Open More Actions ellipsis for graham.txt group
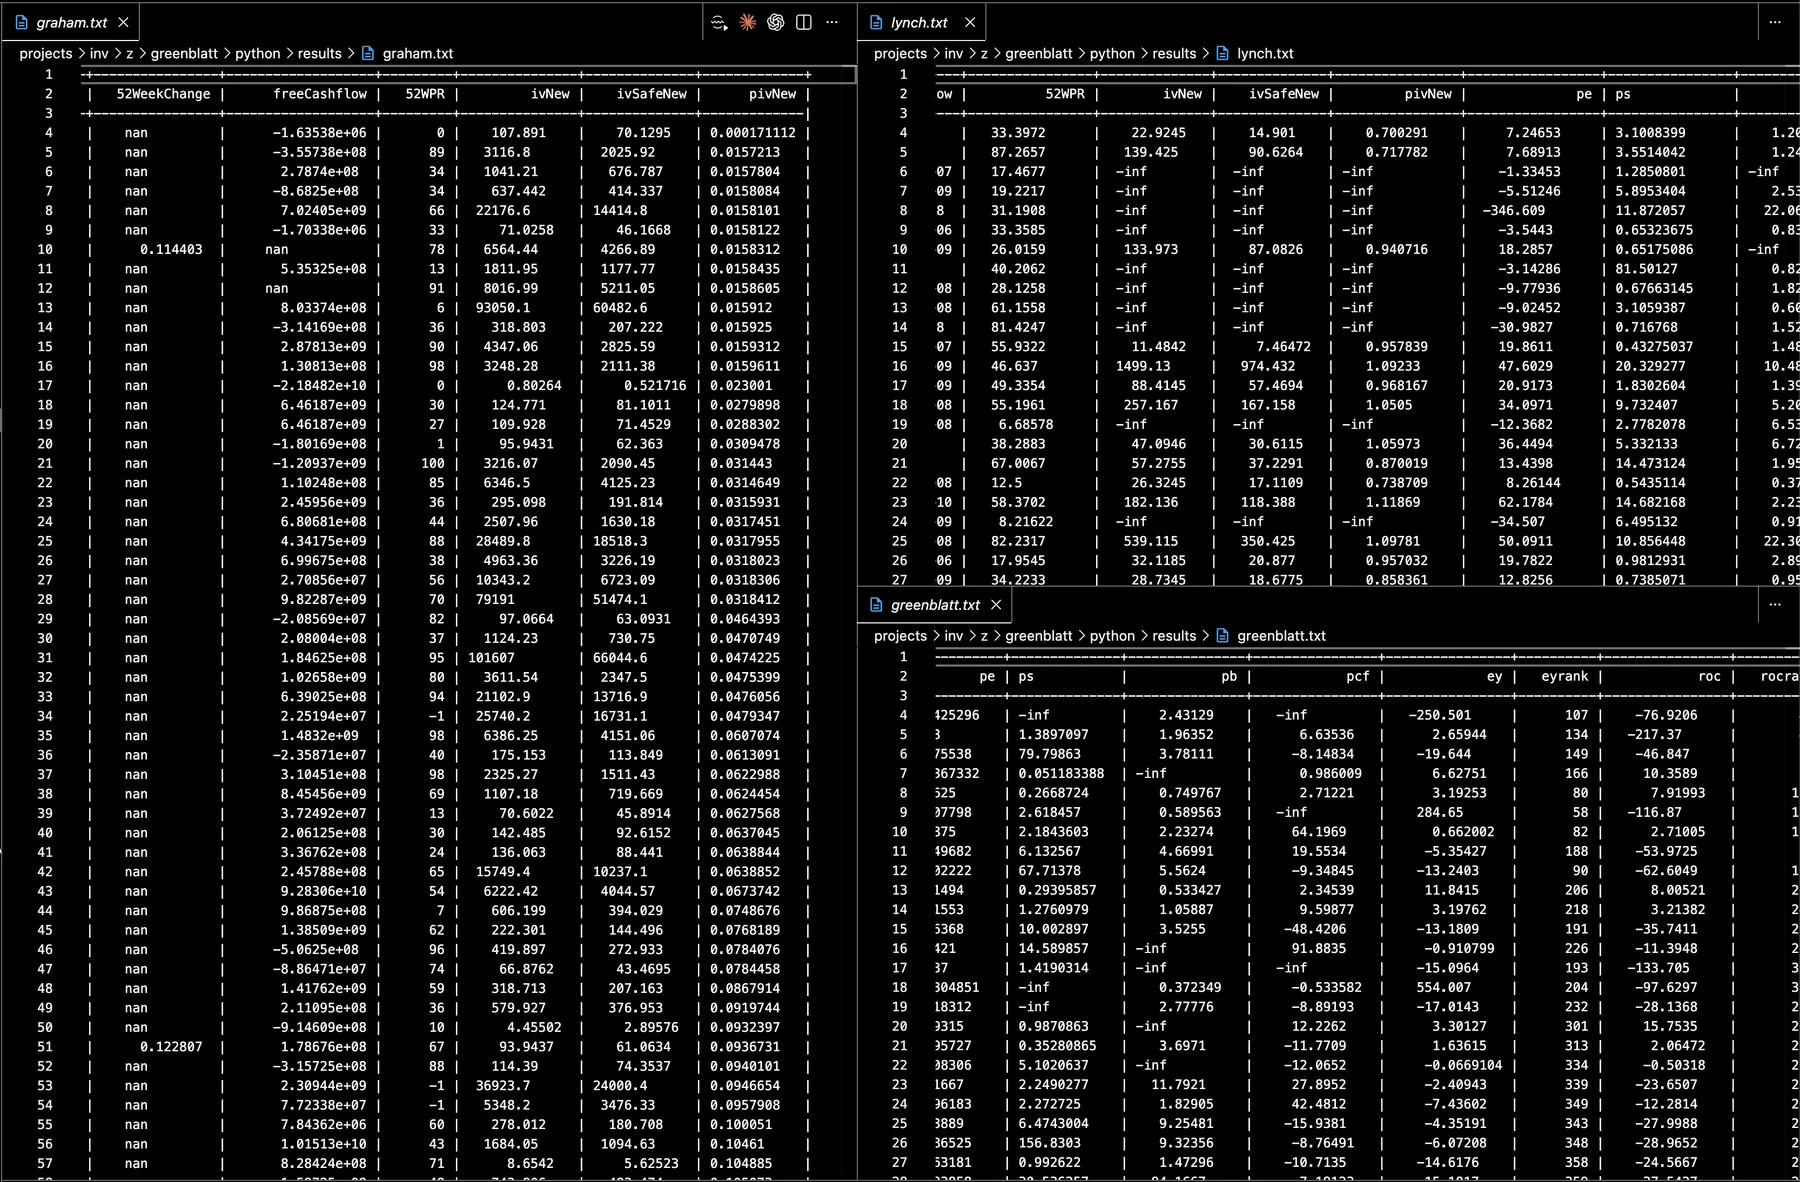 (832, 22)
